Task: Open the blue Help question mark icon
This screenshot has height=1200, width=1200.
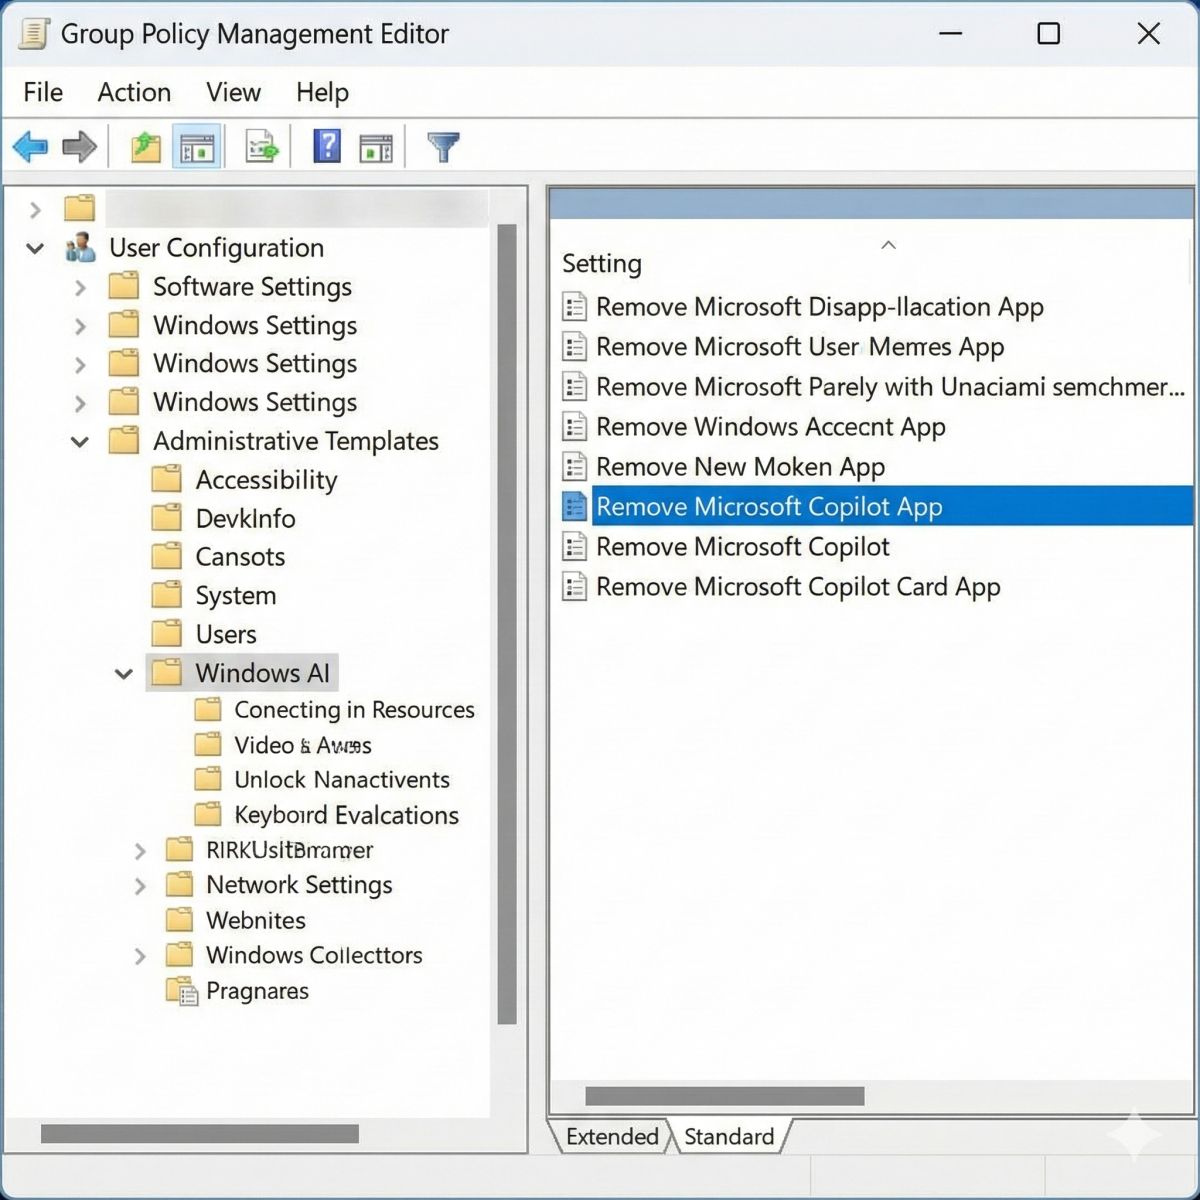Action: 326,148
